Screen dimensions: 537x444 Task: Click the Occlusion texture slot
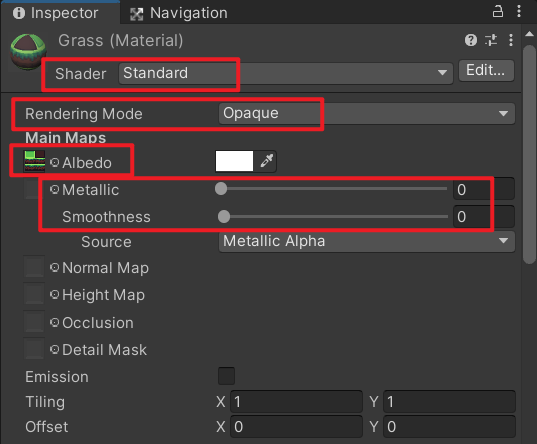[34, 321]
